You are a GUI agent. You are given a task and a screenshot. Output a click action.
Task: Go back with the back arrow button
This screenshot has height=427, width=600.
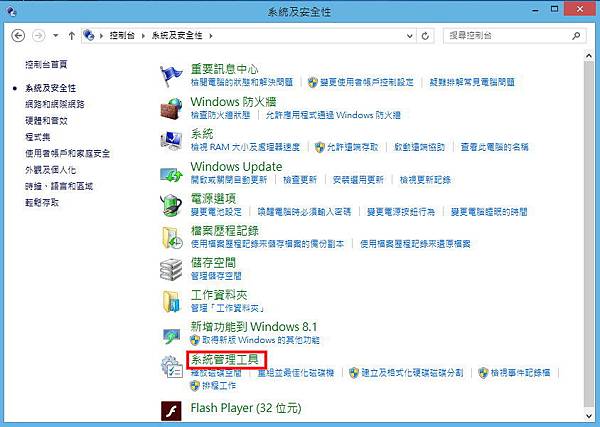point(18,36)
